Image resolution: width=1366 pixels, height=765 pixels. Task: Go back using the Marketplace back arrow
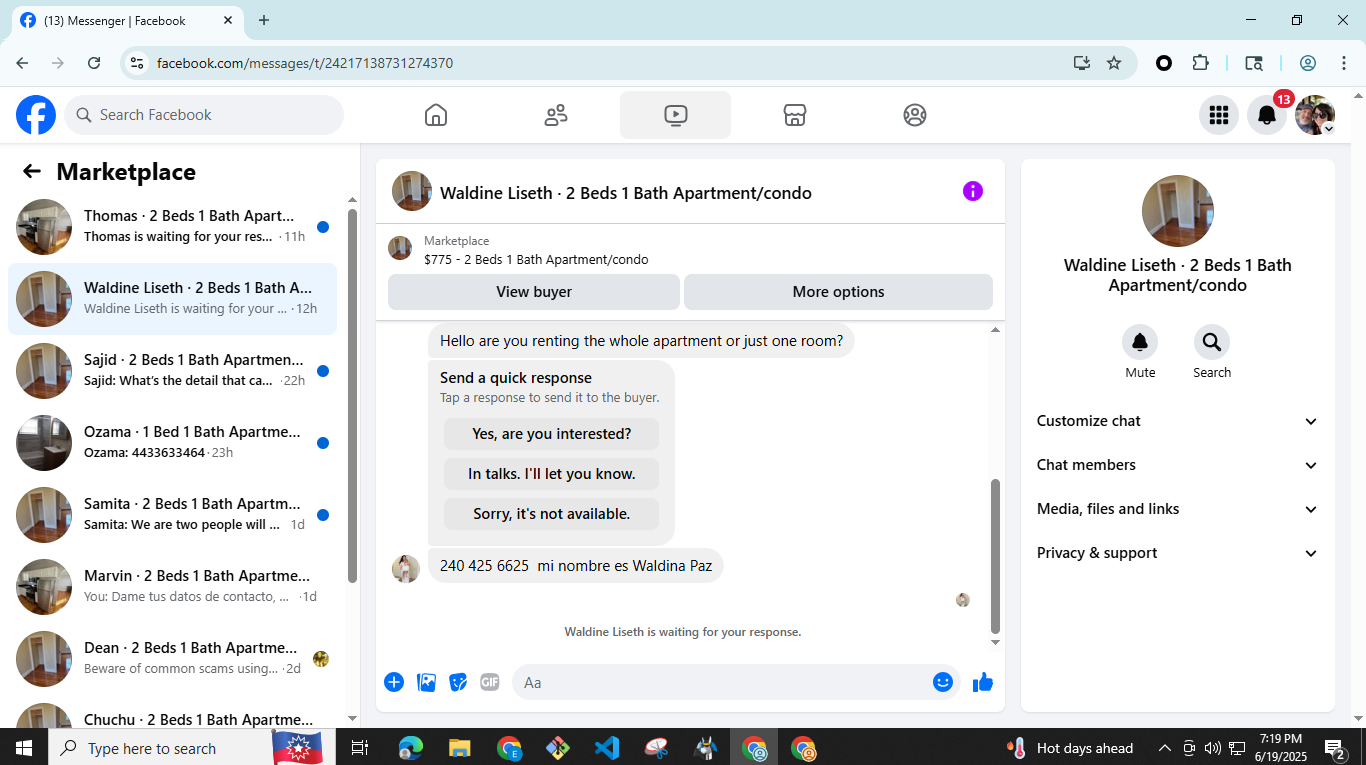(x=32, y=171)
